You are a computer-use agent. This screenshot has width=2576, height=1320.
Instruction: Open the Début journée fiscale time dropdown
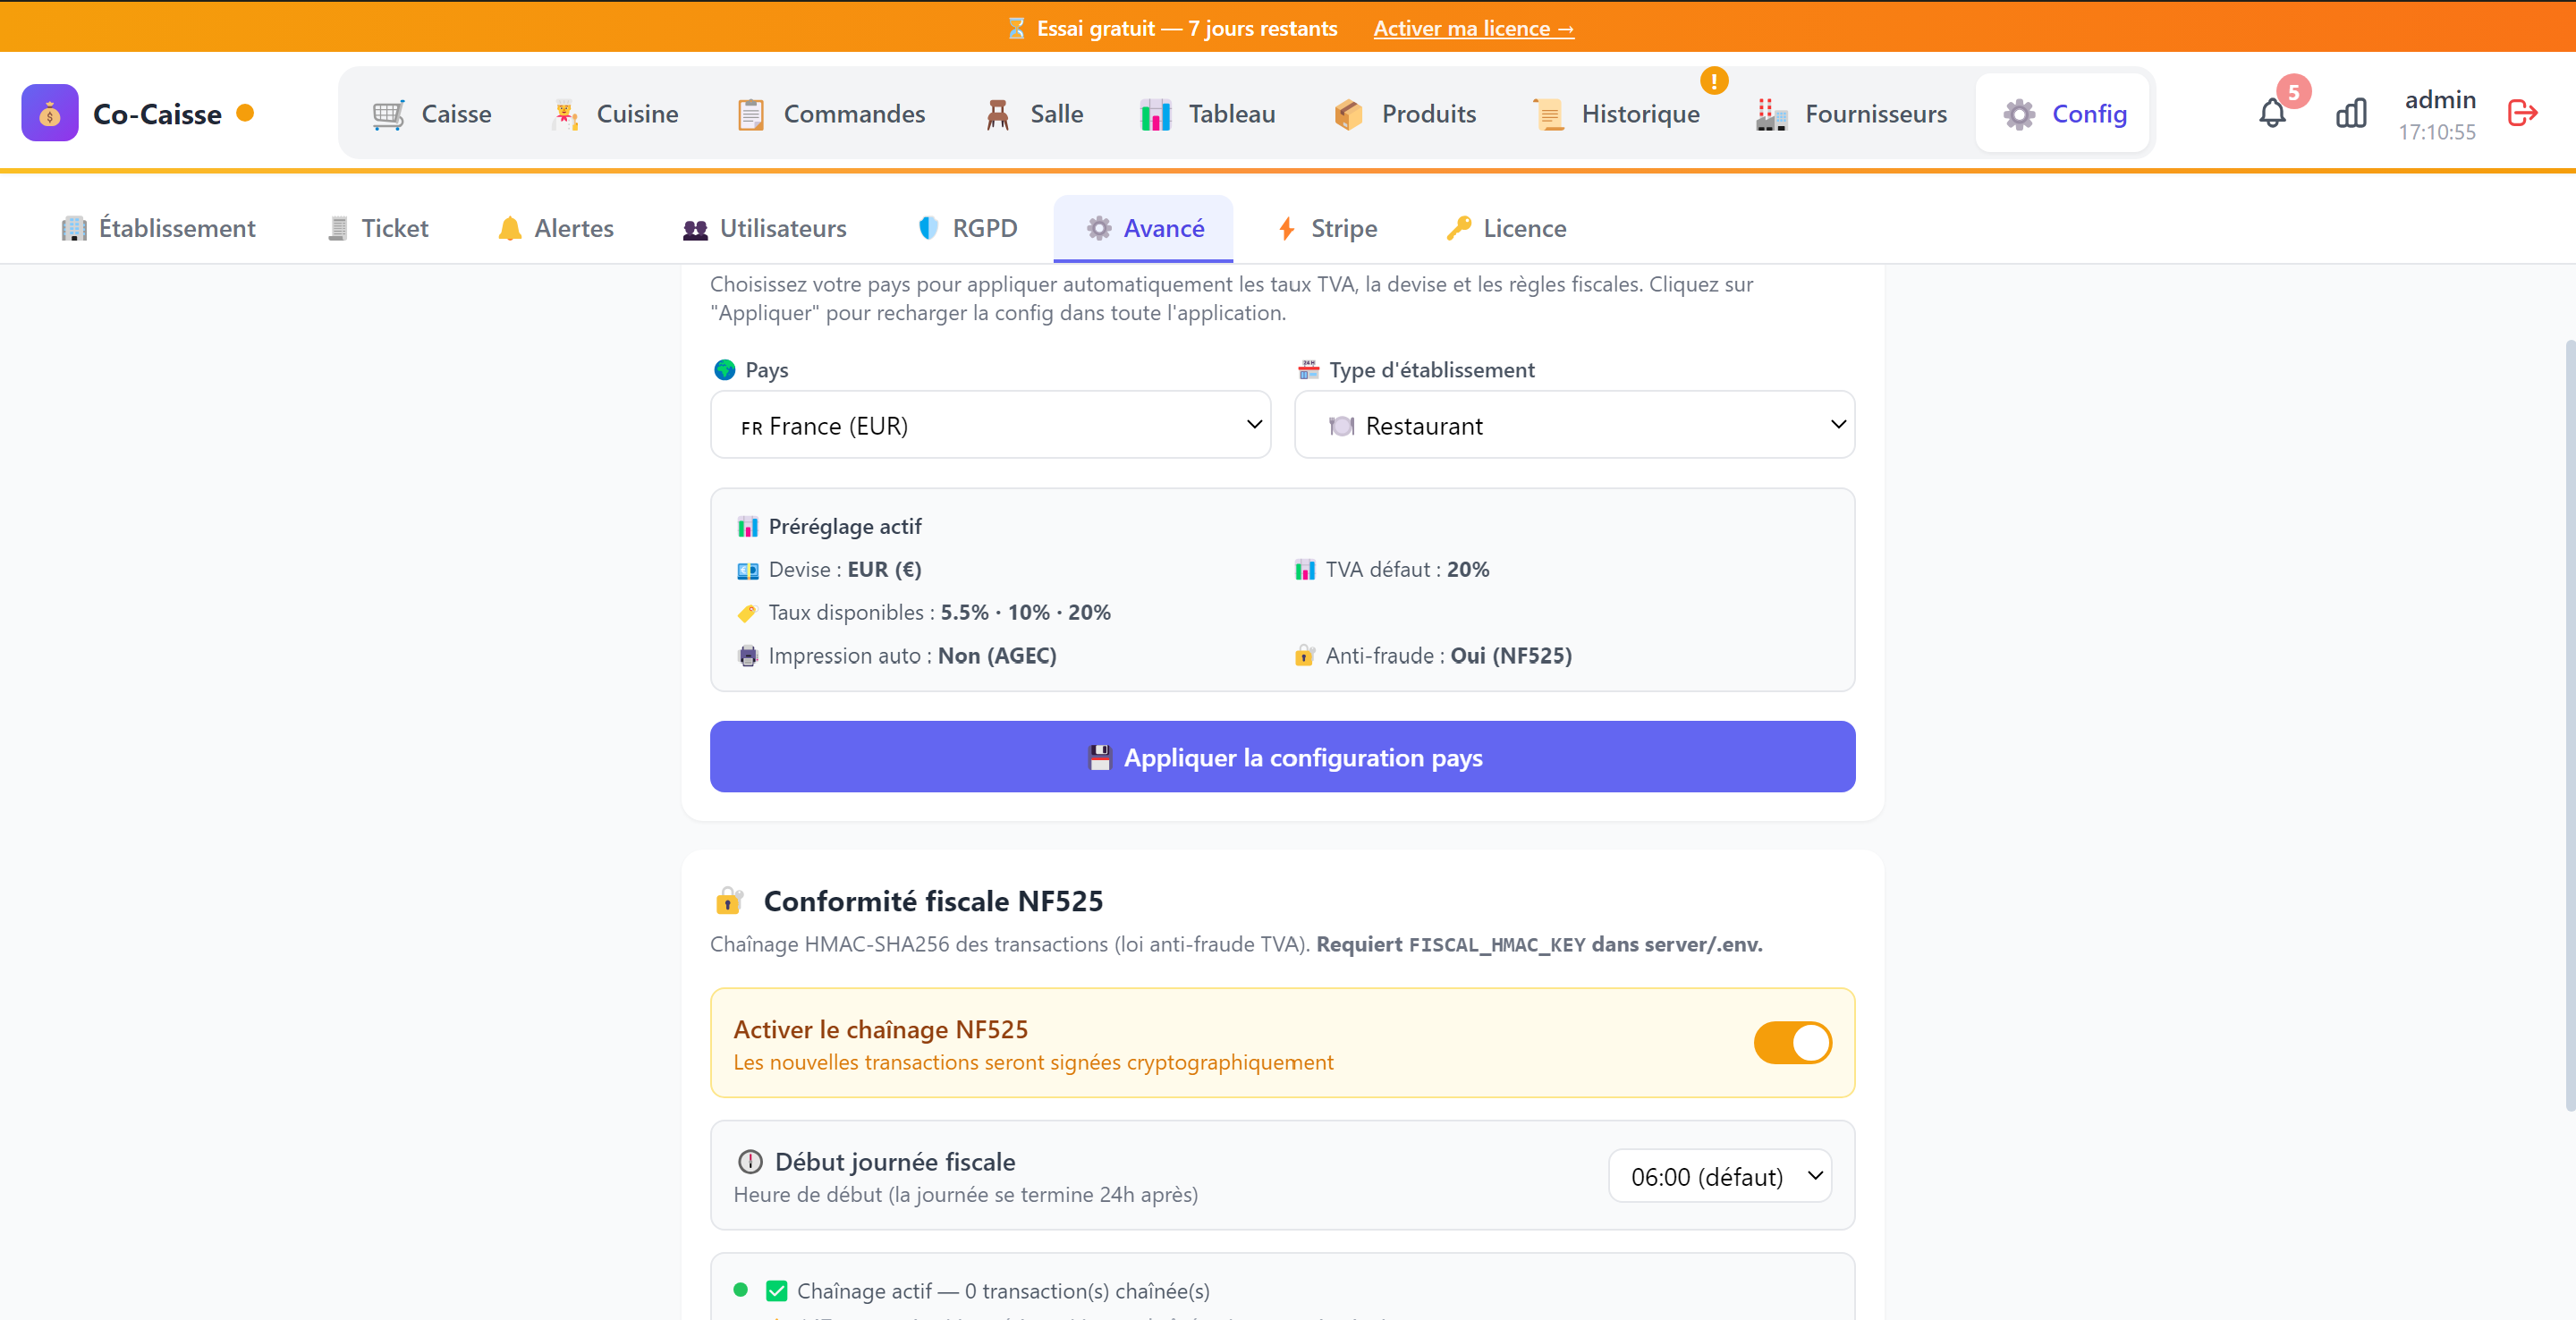coord(1719,1176)
